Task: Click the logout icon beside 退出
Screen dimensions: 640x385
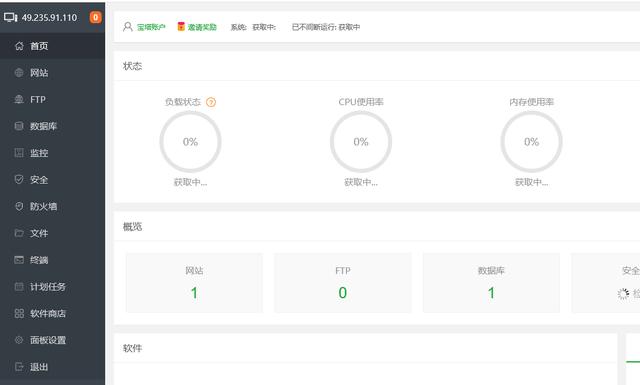Action: [19, 367]
